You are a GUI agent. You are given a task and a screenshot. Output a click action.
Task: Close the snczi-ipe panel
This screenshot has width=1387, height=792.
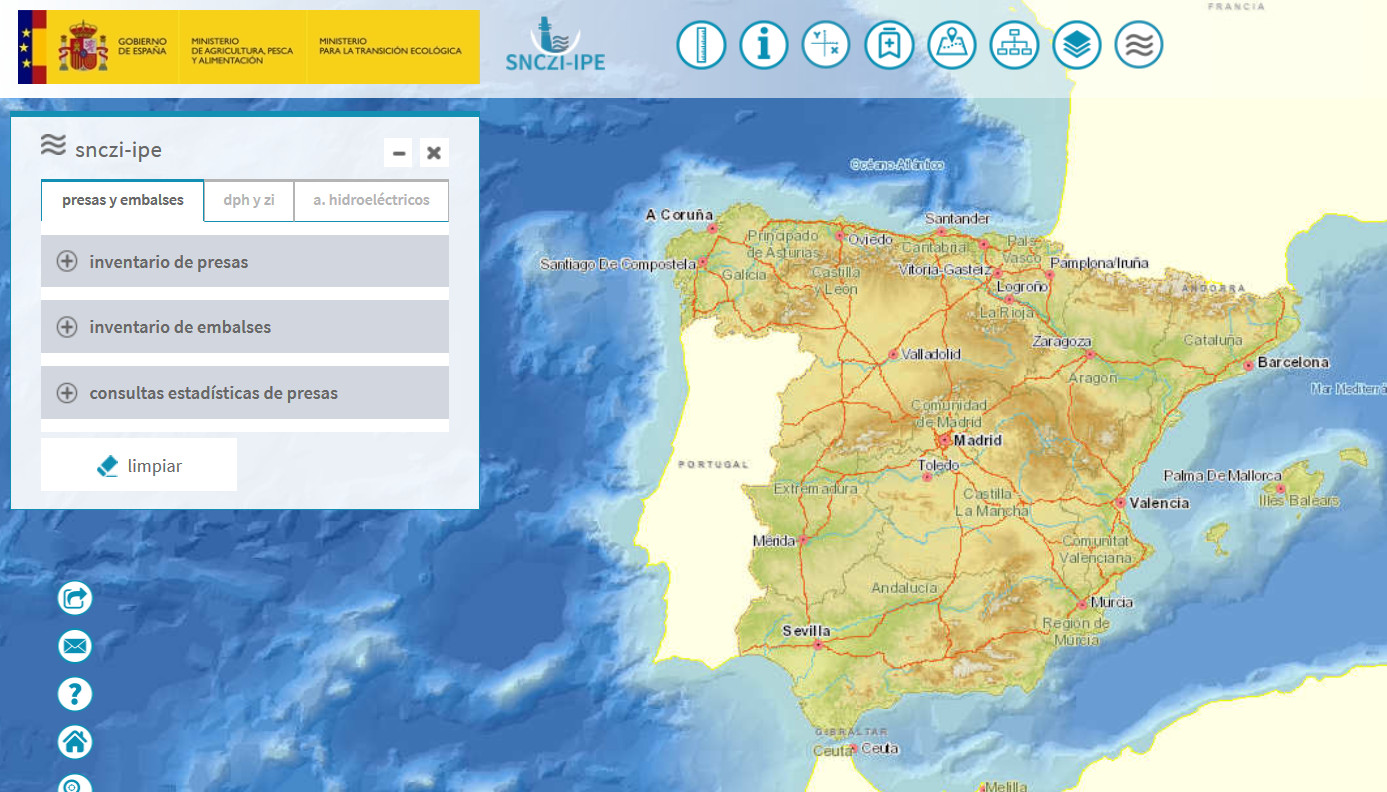pos(434,153)
